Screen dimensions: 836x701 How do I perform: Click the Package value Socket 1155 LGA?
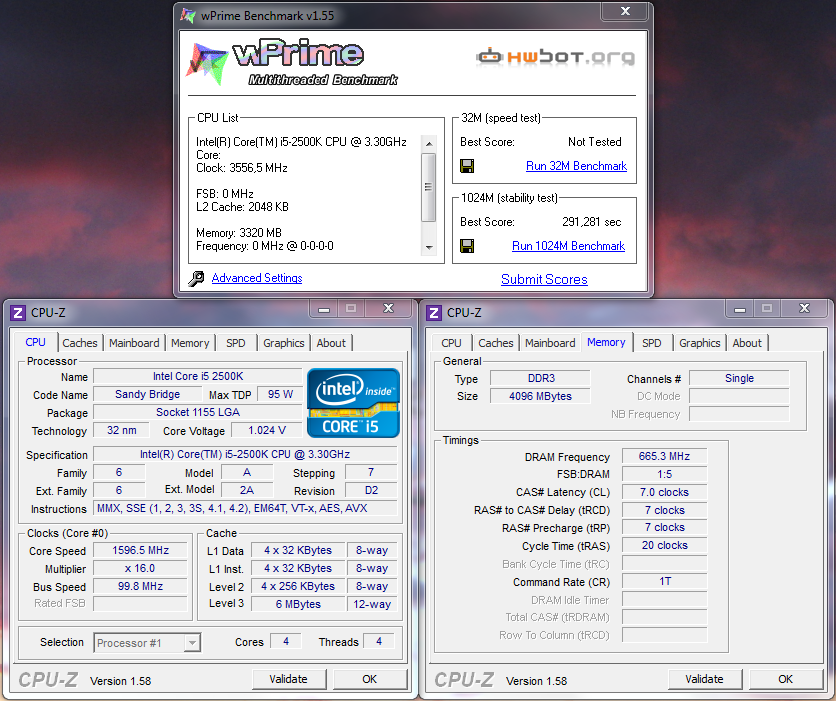[x=198, y=413]
